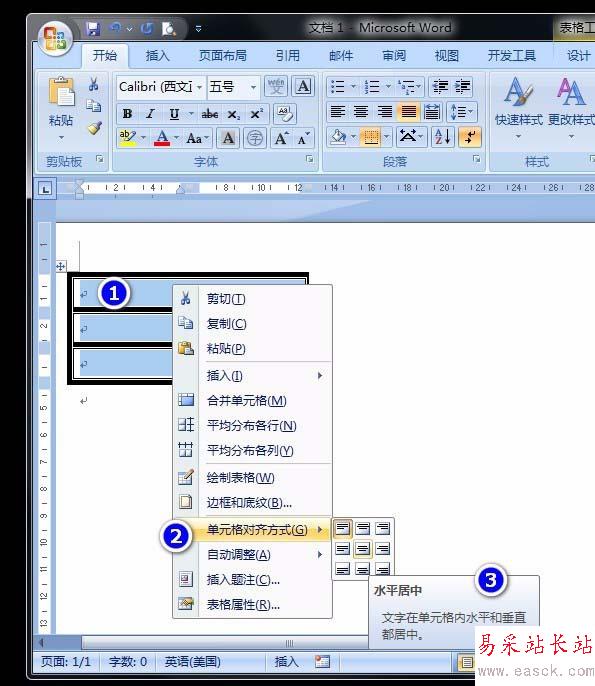595x686 pixels.
Task: Switch to the 视图 ribbon tab
Action: (447, 56)
